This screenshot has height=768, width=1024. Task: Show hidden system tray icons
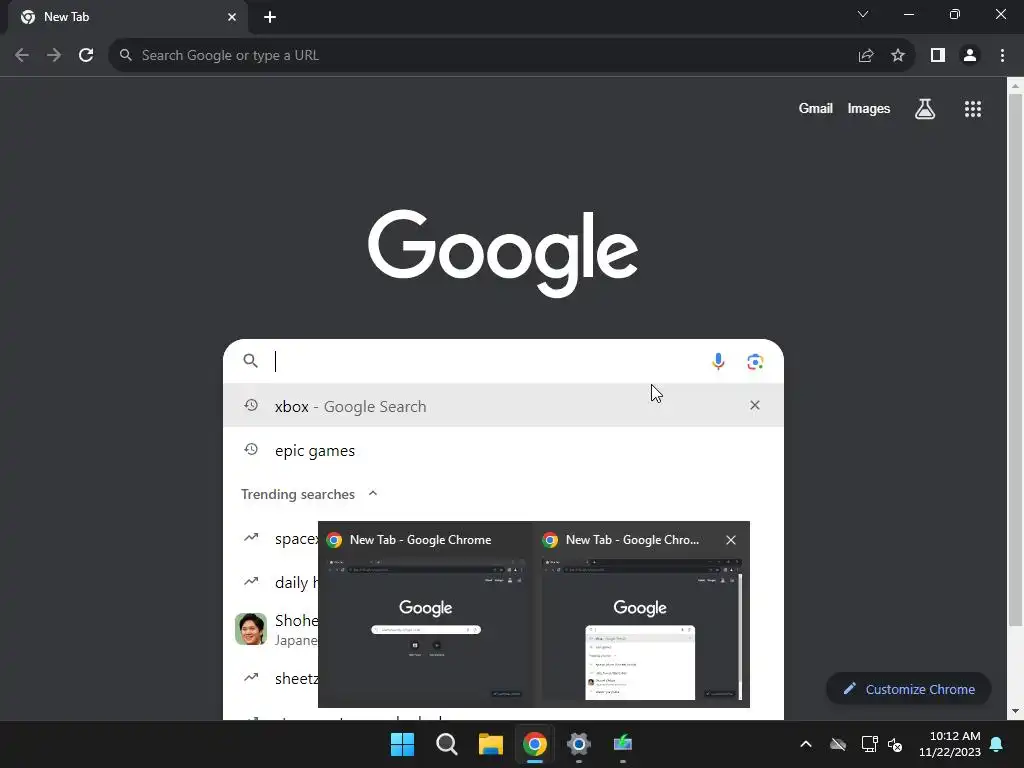pyautogui.click(x=806, y=744)
